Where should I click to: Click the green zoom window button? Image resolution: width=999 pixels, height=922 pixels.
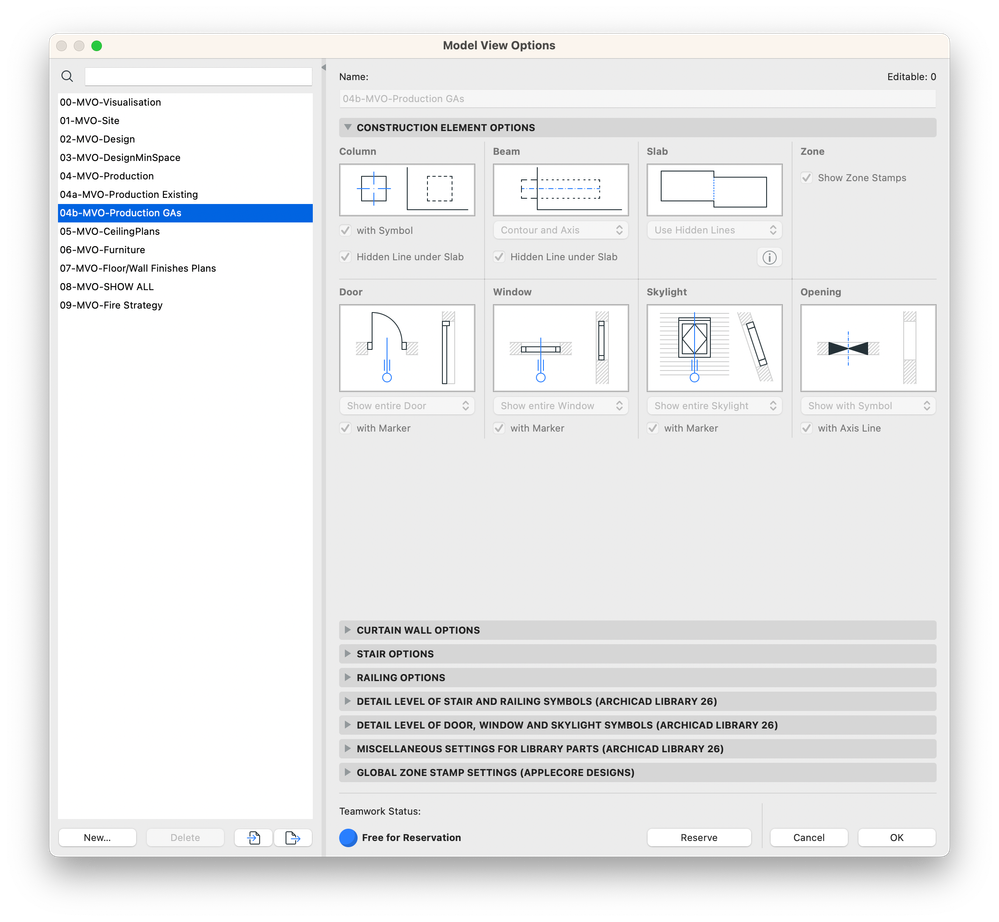[x=97, y=45]
